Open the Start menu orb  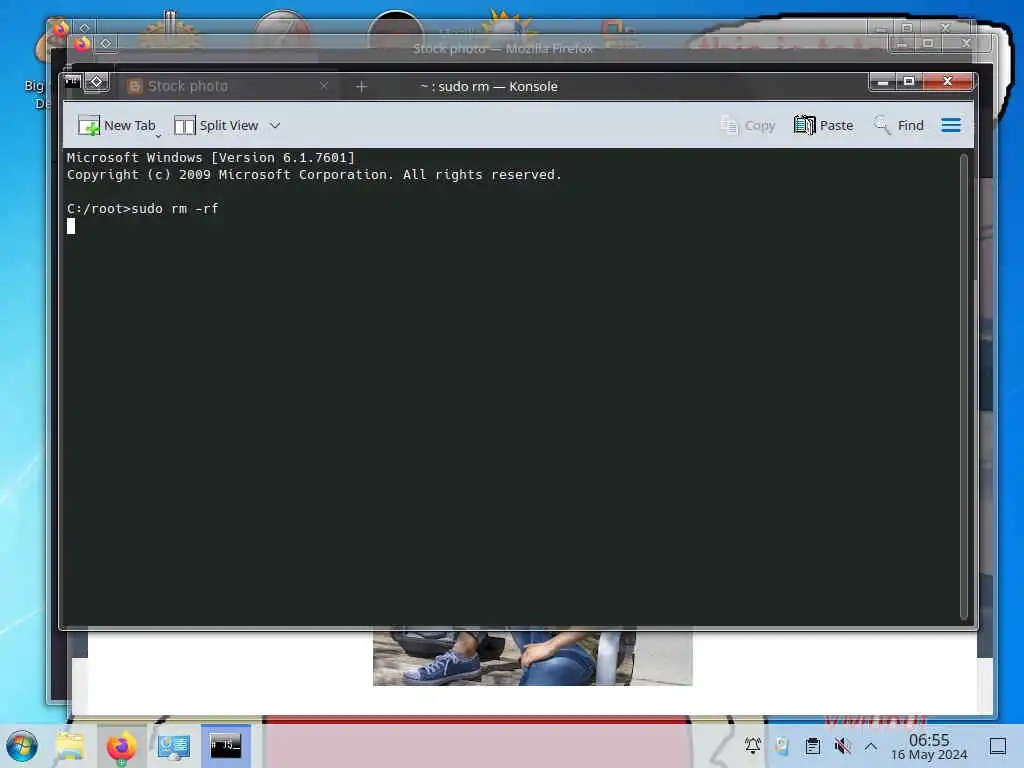tap(22, 746)
